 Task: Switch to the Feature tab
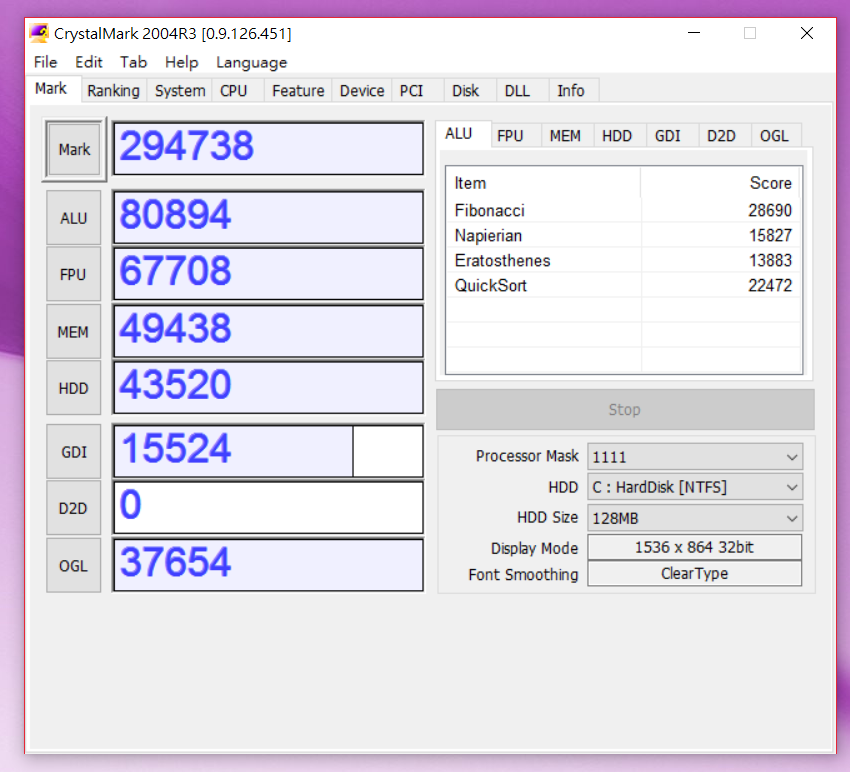(x=298, y=91)
